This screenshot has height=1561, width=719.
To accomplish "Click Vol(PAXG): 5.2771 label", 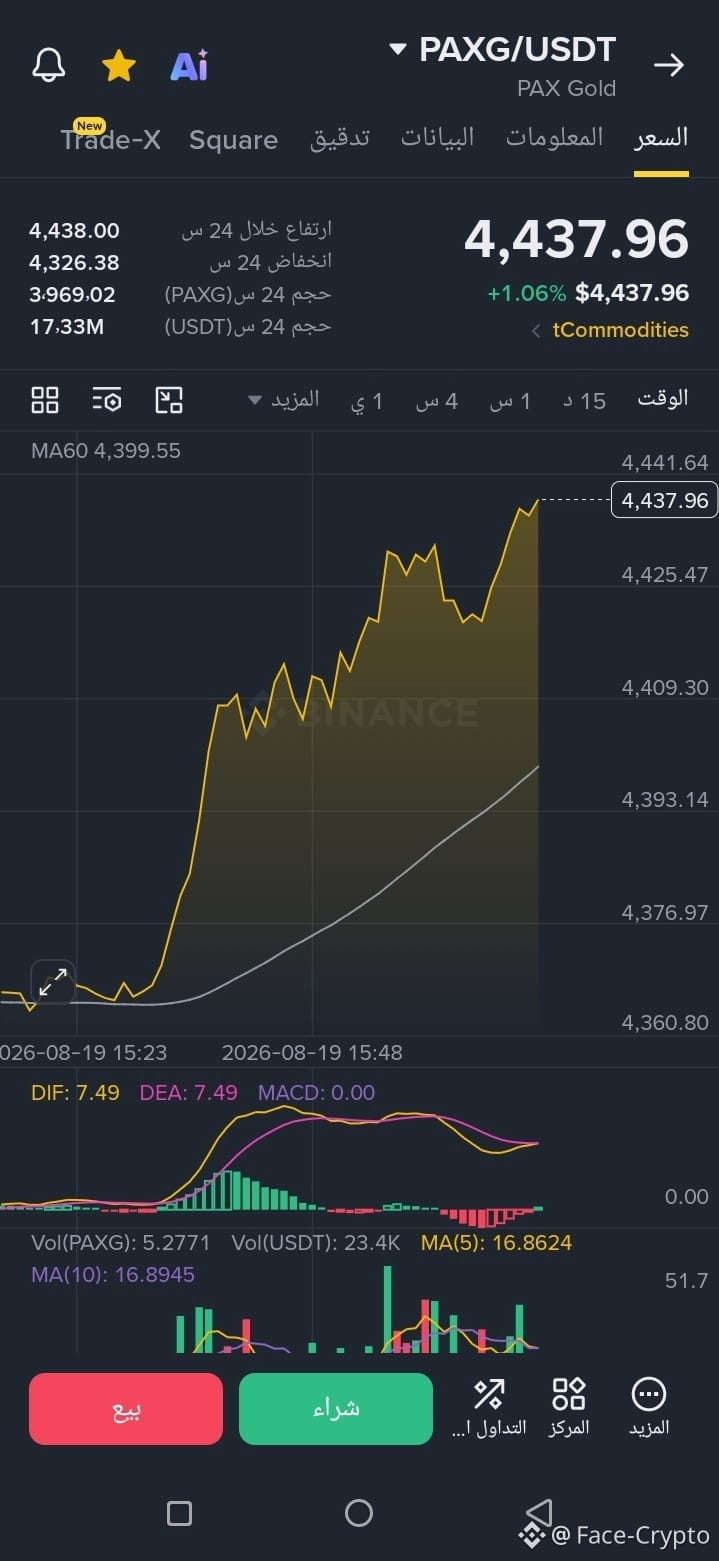I will [x=121, y=1243].
